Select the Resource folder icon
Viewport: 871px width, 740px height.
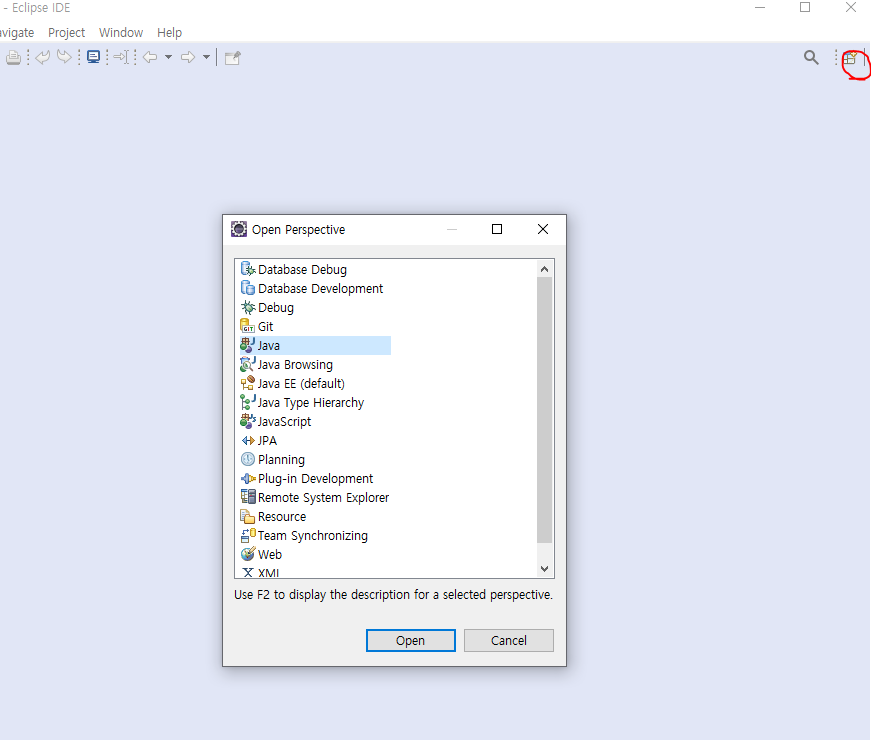[247, 516]
